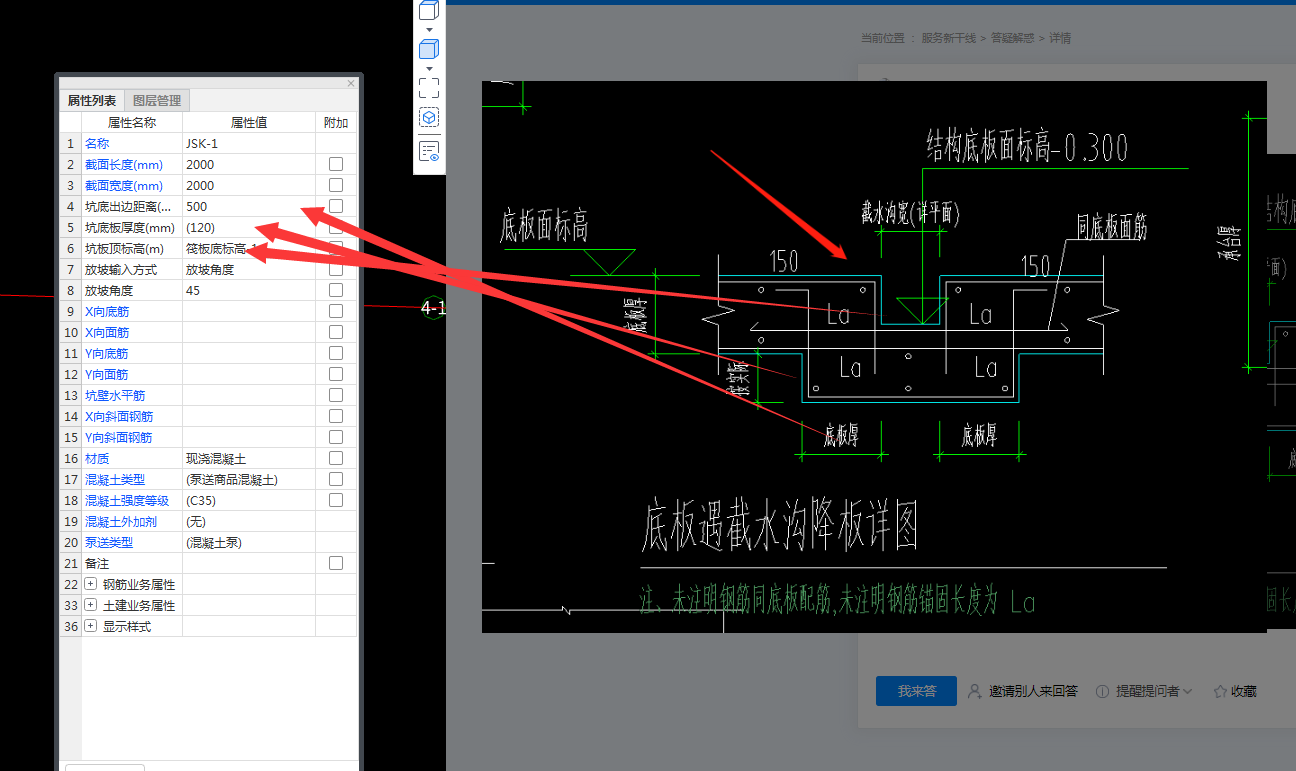Tick the 附加 checkbox for Y向底筋
Screen dimensions: 1296x771
pos(336,353)
